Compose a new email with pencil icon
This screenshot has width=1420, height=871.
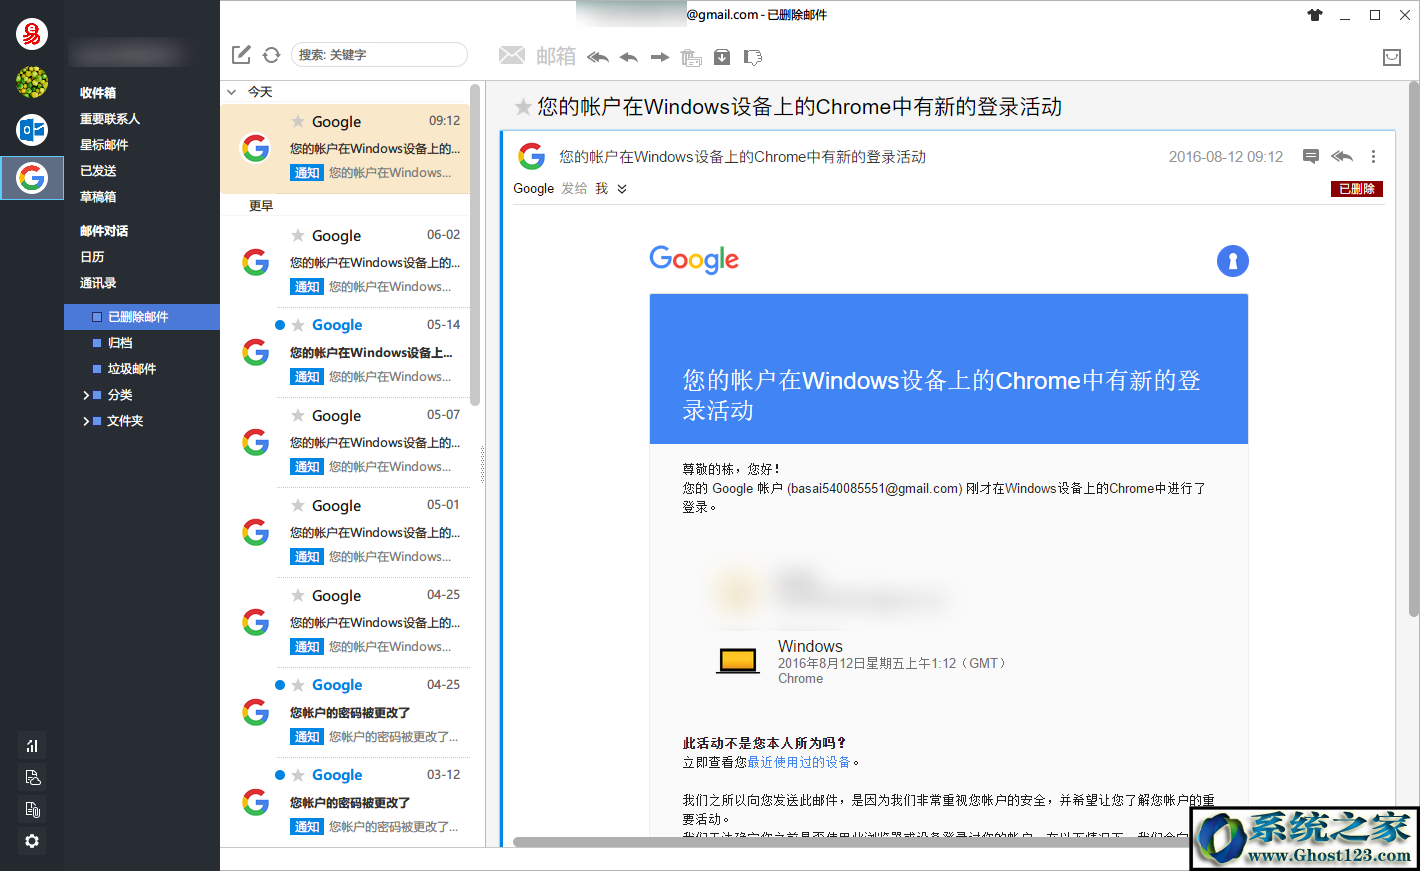pos(241,55)
